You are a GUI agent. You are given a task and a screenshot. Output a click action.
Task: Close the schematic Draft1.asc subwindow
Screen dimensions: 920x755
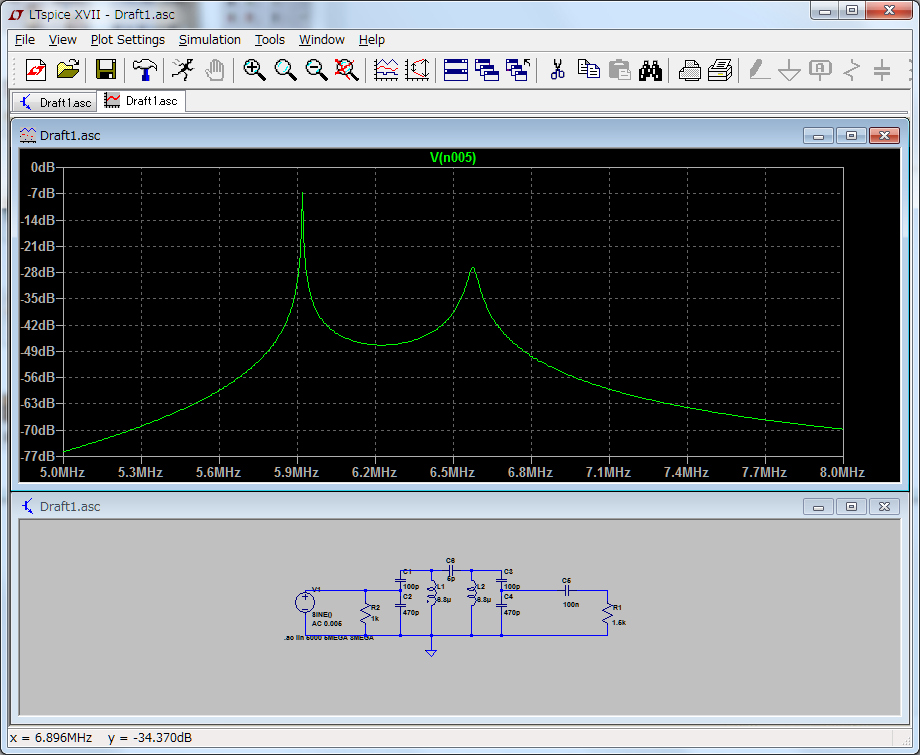(x=883, y=507)
